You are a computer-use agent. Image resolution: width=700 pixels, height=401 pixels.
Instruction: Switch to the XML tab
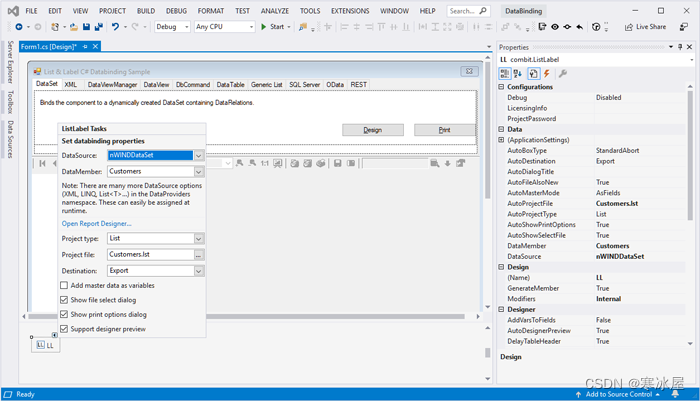pos(71,84)
